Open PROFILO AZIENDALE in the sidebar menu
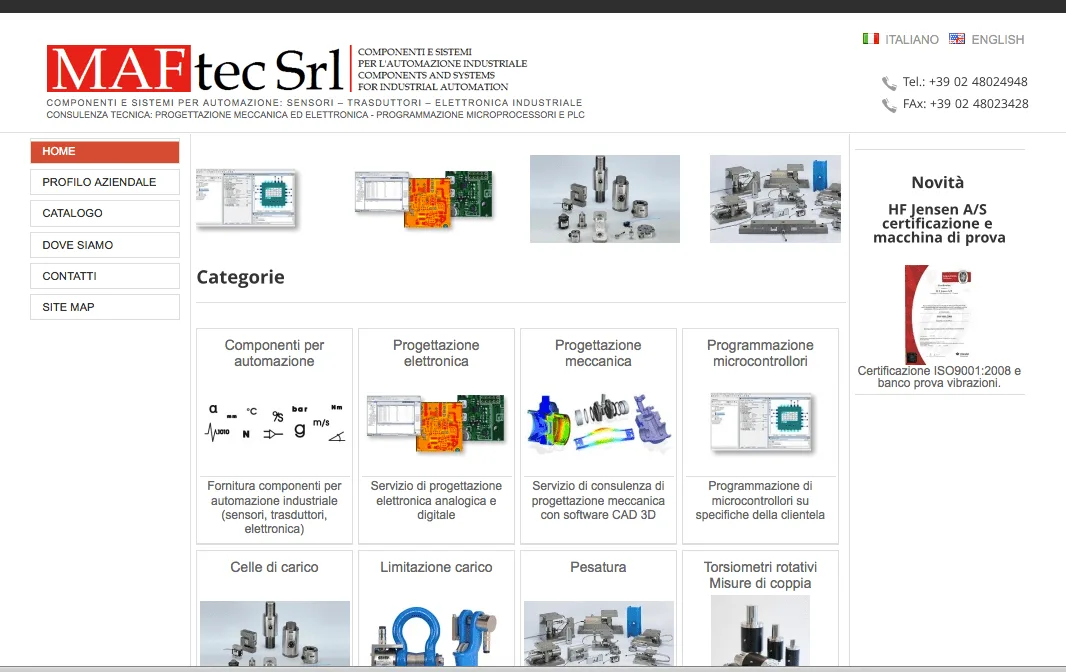The width and height of the screenshot is (1066, 672). [x=105, y=182]
